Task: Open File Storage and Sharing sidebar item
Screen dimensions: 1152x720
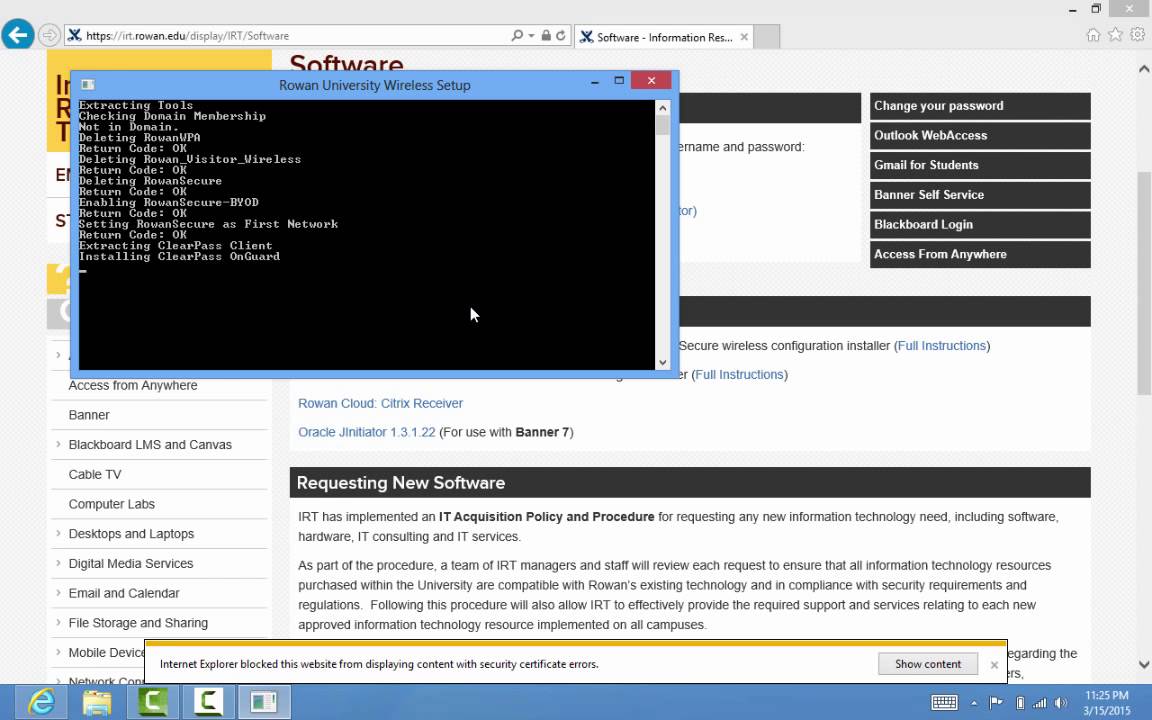Action: 138,623
